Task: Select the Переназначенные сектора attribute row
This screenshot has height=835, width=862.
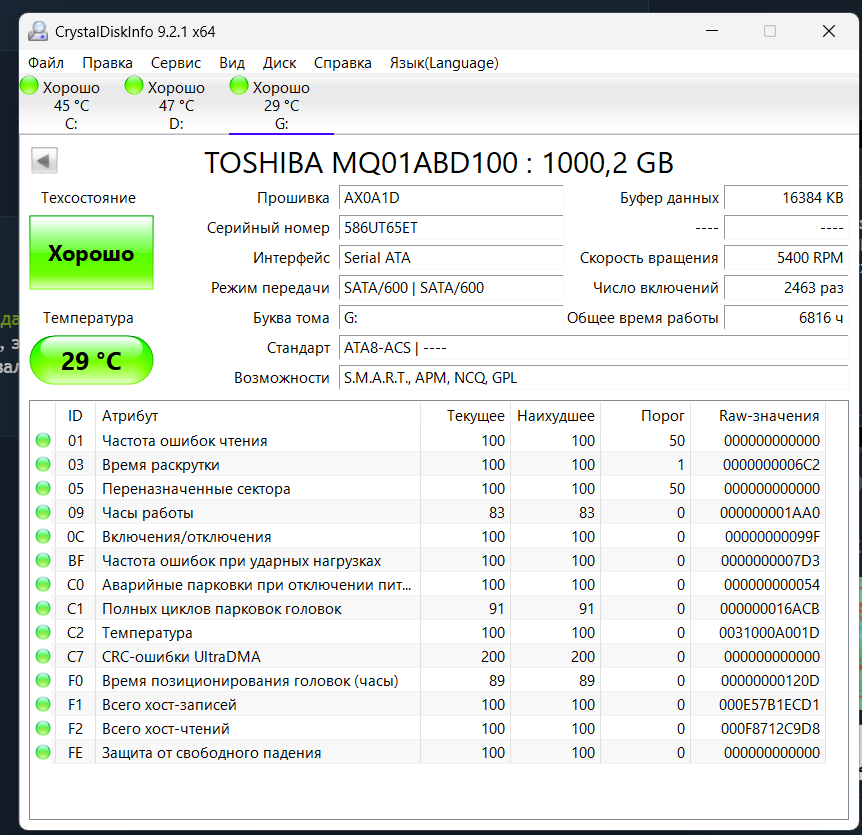Action: (428, 488)
